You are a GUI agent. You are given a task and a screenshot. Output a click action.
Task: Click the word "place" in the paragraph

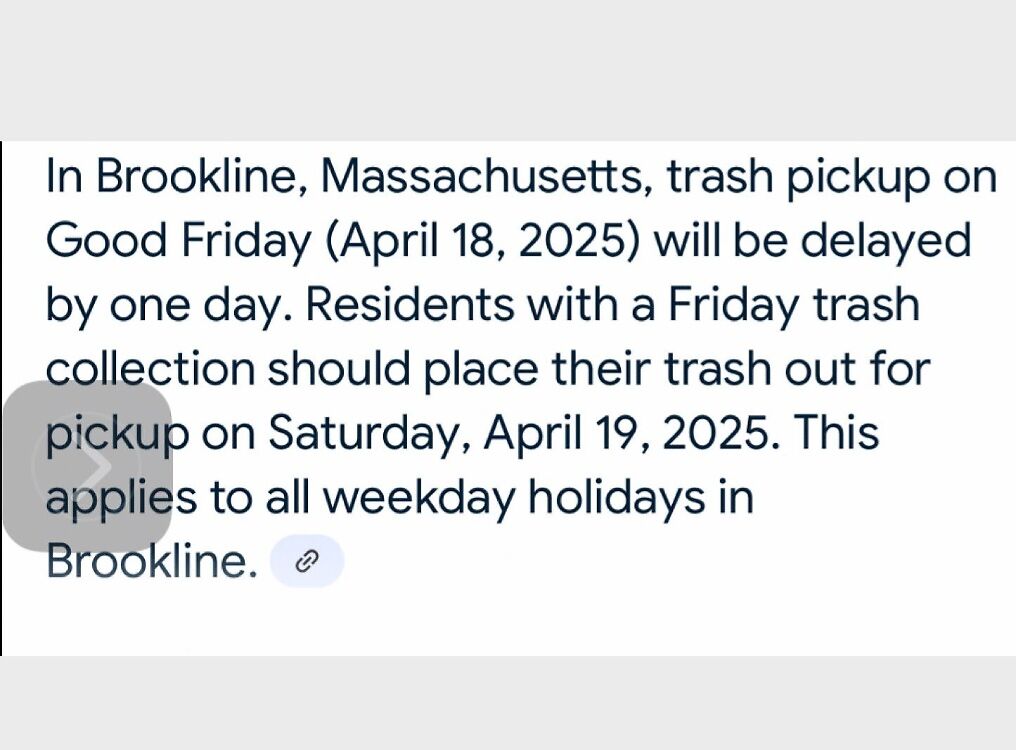(481, 369)
